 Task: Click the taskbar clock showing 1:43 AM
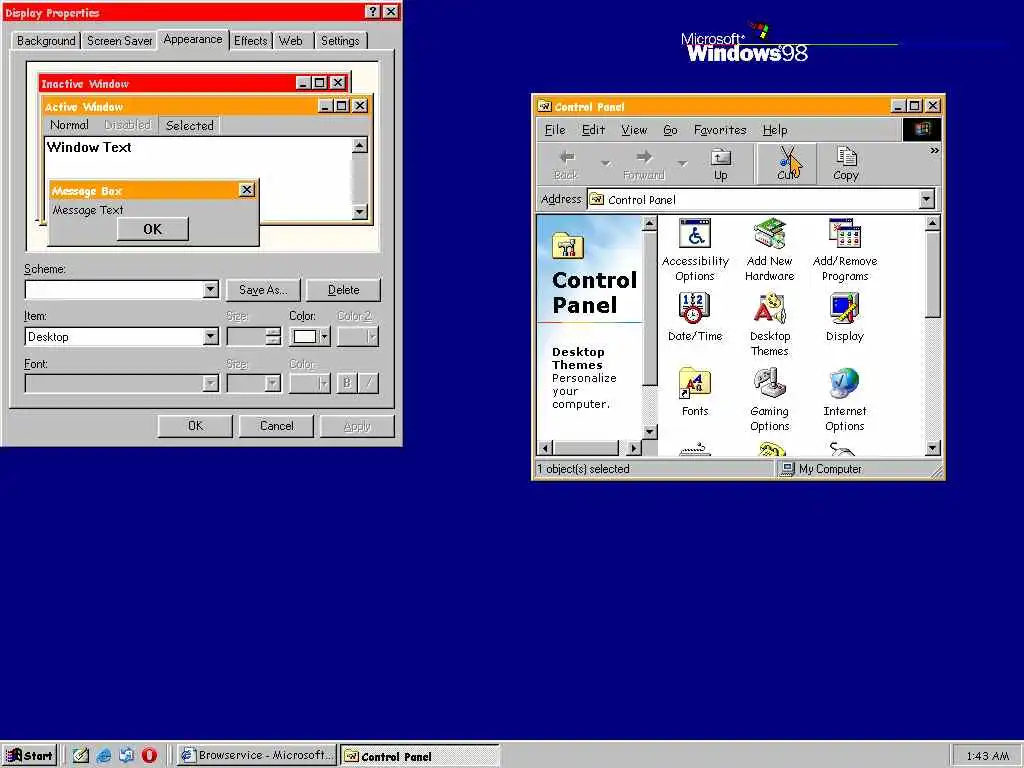987,756
